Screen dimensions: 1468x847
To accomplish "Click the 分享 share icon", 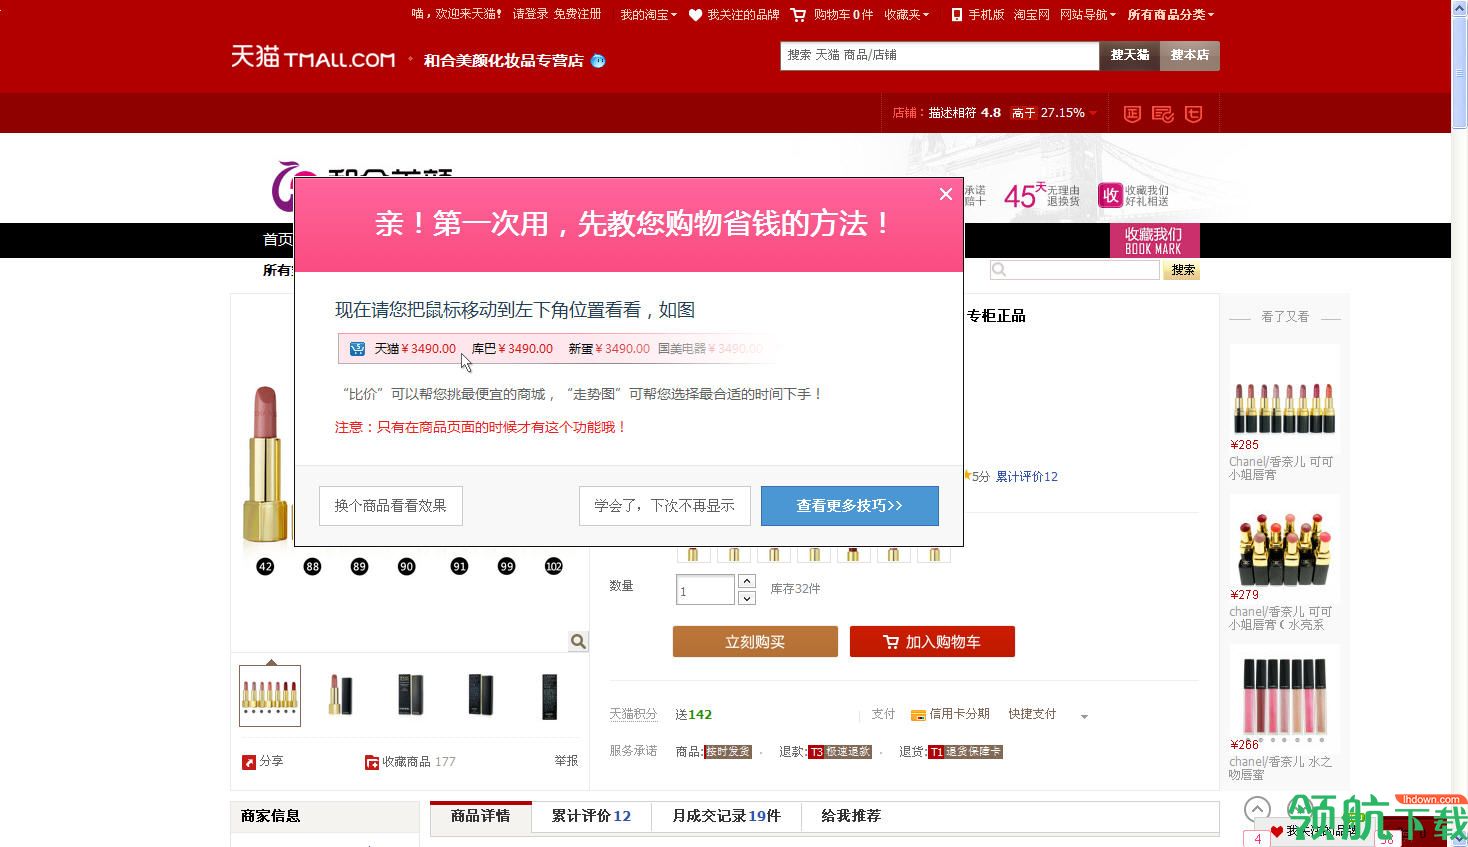I will tap(249, 761).
